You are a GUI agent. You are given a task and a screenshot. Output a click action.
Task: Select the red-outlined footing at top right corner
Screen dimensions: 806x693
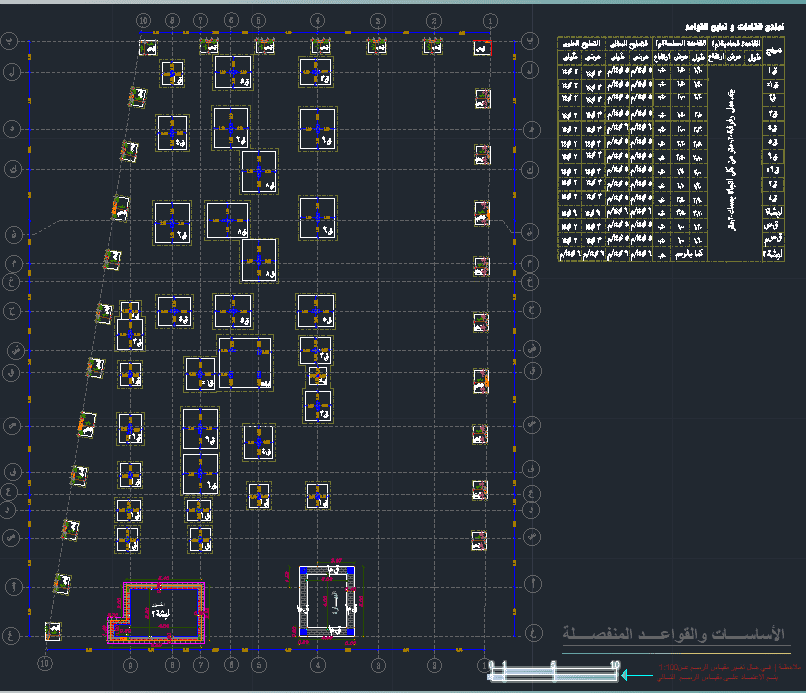coord(482,48)
